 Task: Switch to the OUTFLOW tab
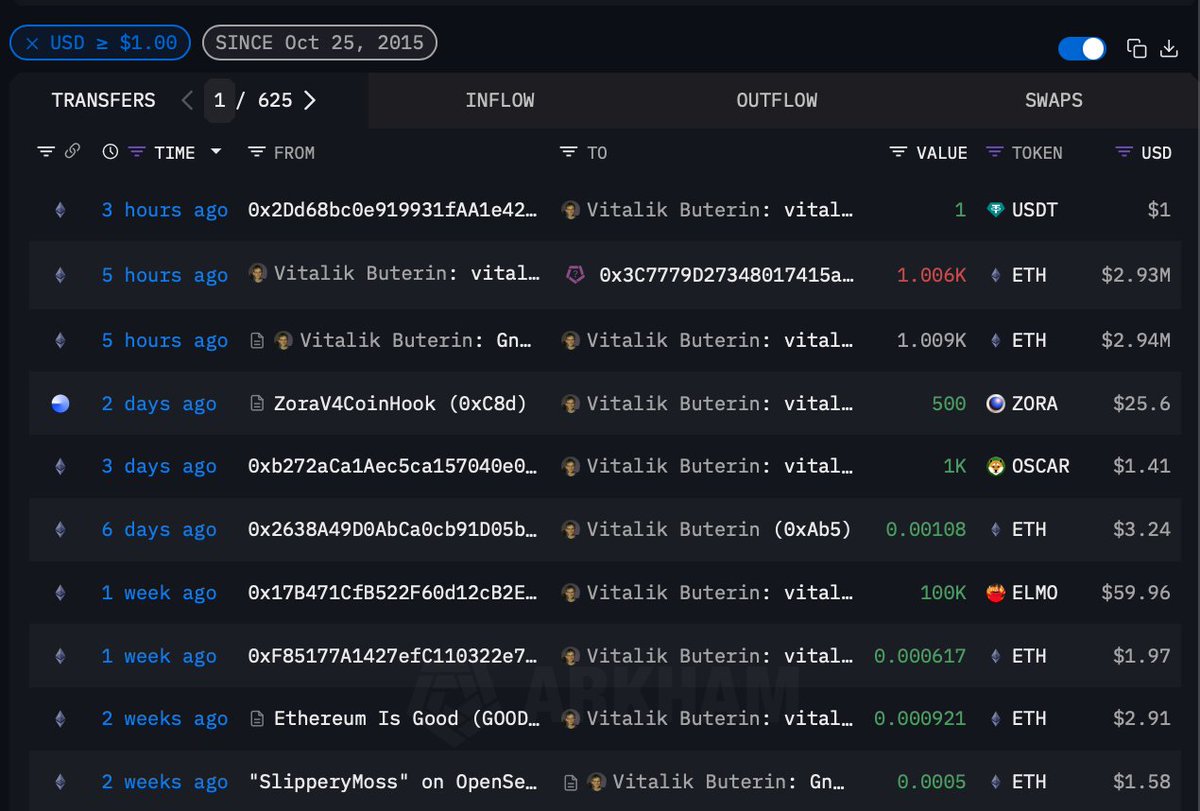[777, 100]
